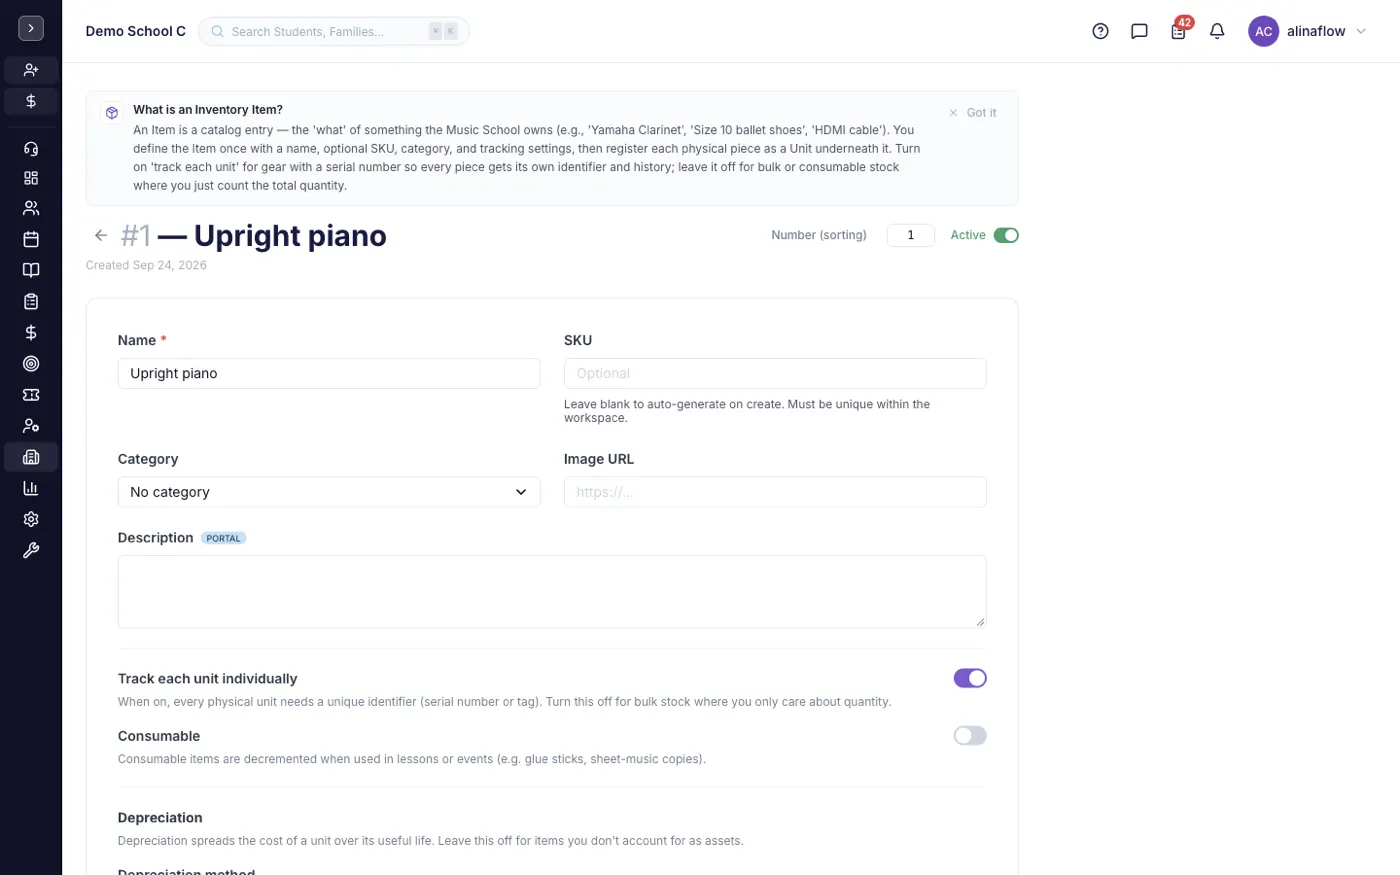Open the people sidebar icon
The width and height of the screenshot is (1400, 875).
point(31,208)
